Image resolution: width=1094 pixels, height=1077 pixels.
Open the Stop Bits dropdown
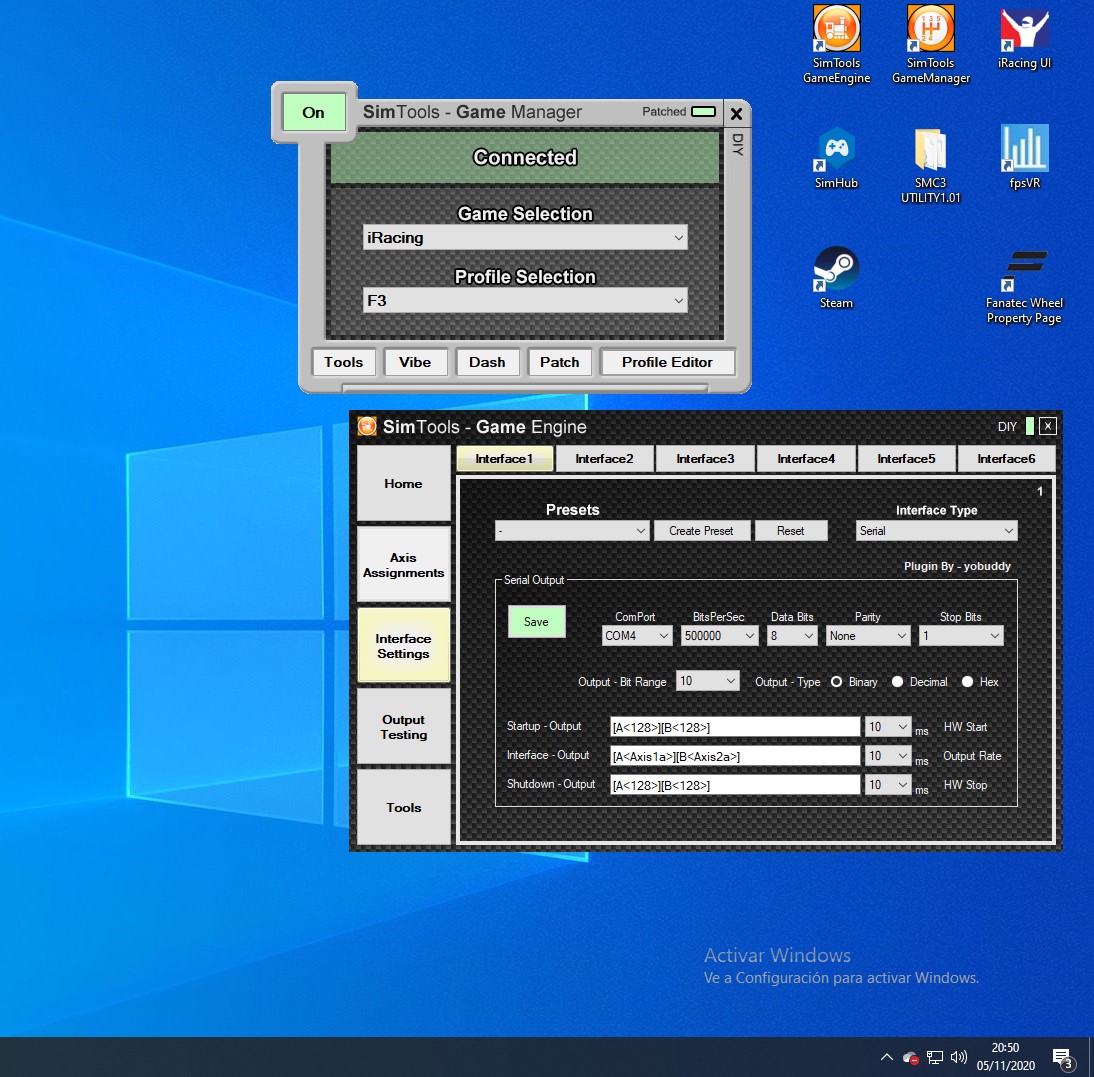point(961,635)
